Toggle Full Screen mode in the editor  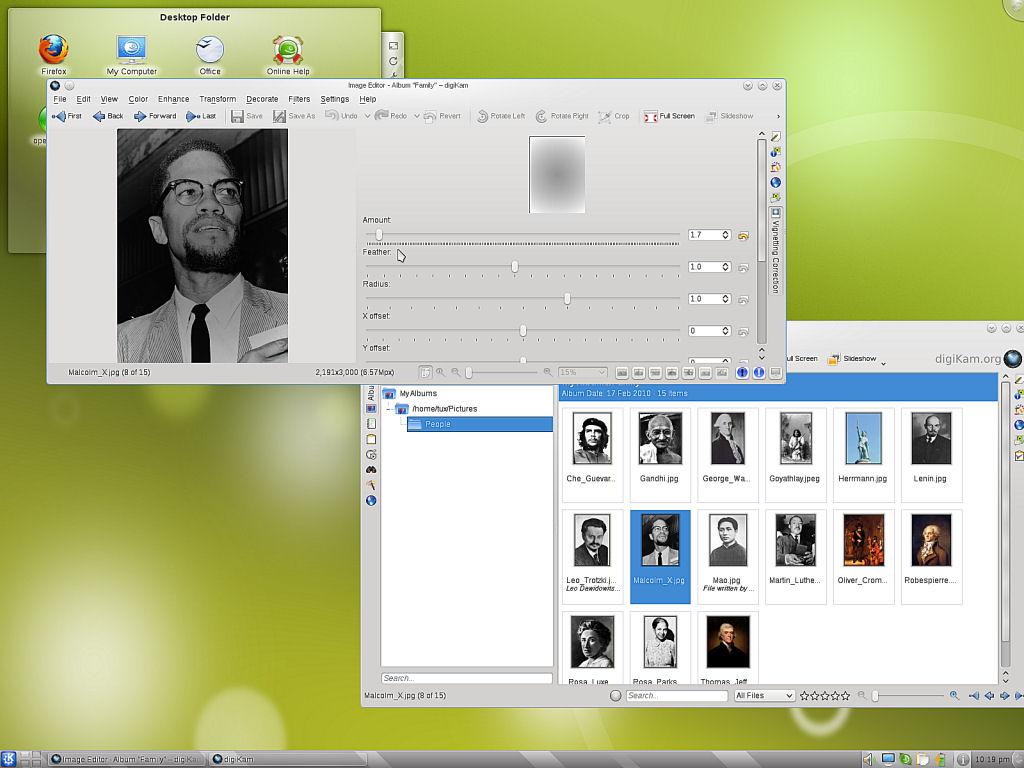pos(668,116)
